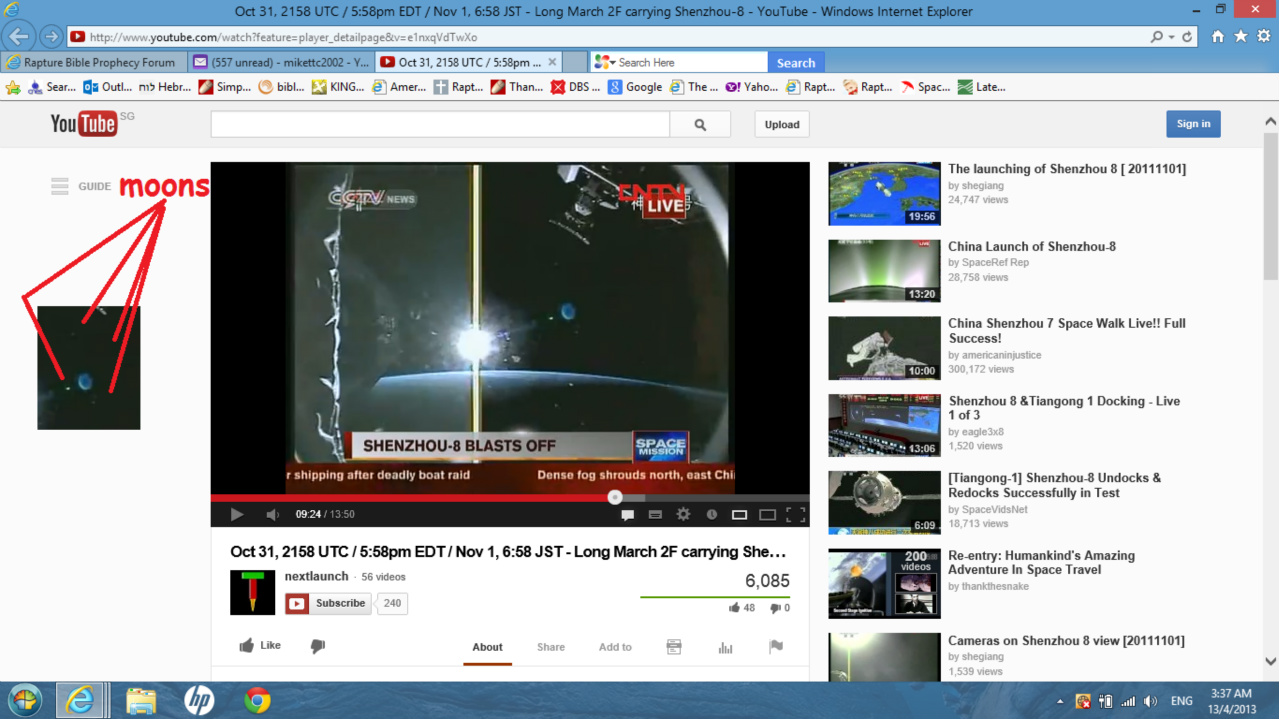The image size is (1279, 719).
Task: Click the Dislike thumbs-down button
Action: point(318,647)
